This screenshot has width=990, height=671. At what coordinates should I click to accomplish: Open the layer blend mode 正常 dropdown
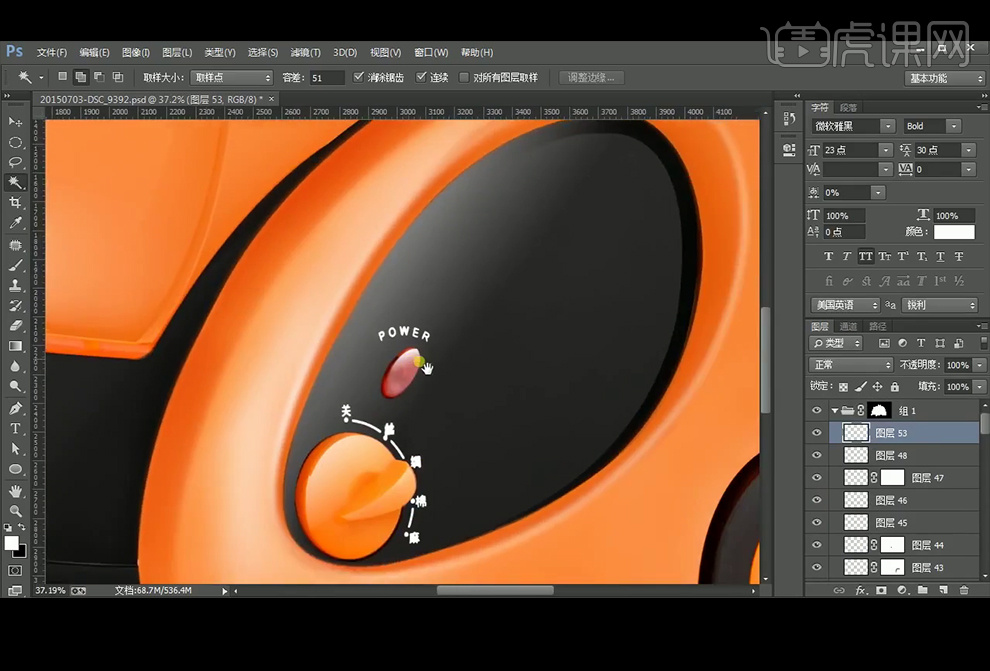[851, 365]
